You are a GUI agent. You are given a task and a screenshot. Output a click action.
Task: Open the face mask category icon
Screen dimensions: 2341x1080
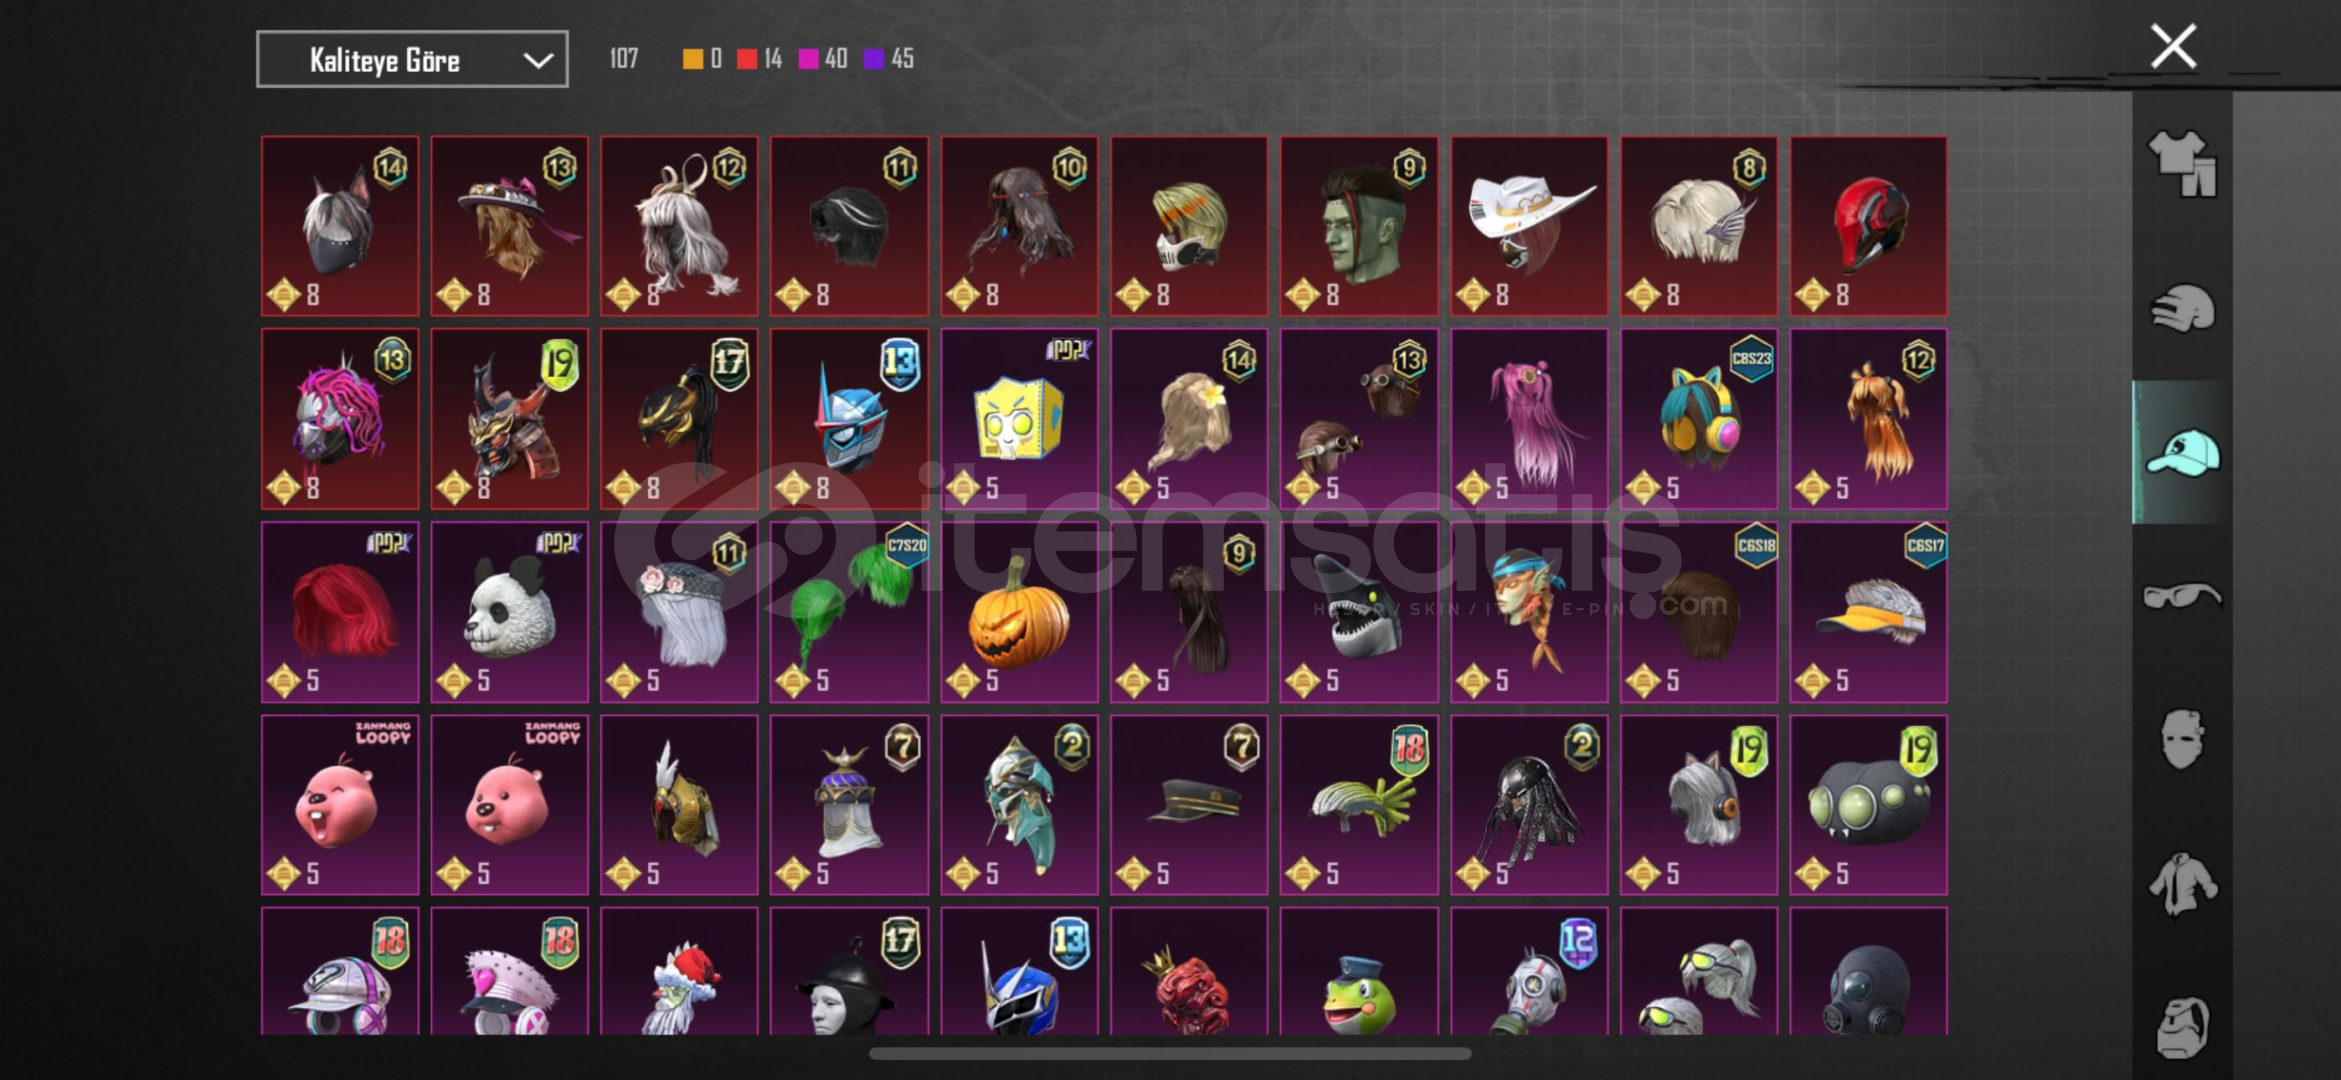point(2182,739)
